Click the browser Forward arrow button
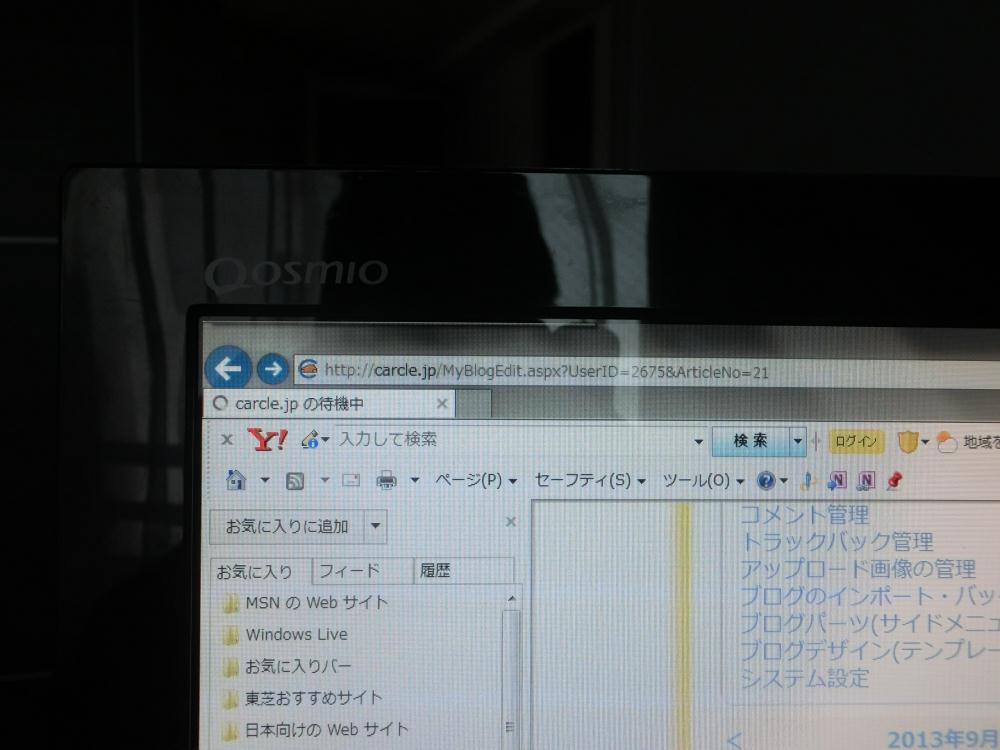1000x750 pixels. (x=273, y=369)
